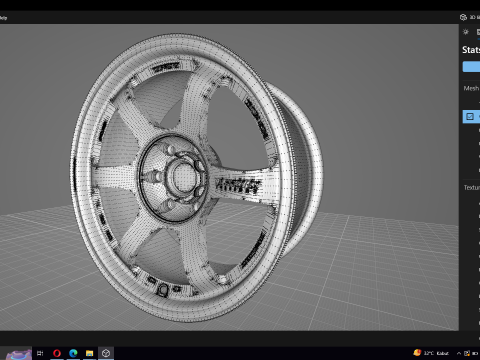Show hidden system tray icons
This screenshot has width=480, height=360.
(459, 353)
